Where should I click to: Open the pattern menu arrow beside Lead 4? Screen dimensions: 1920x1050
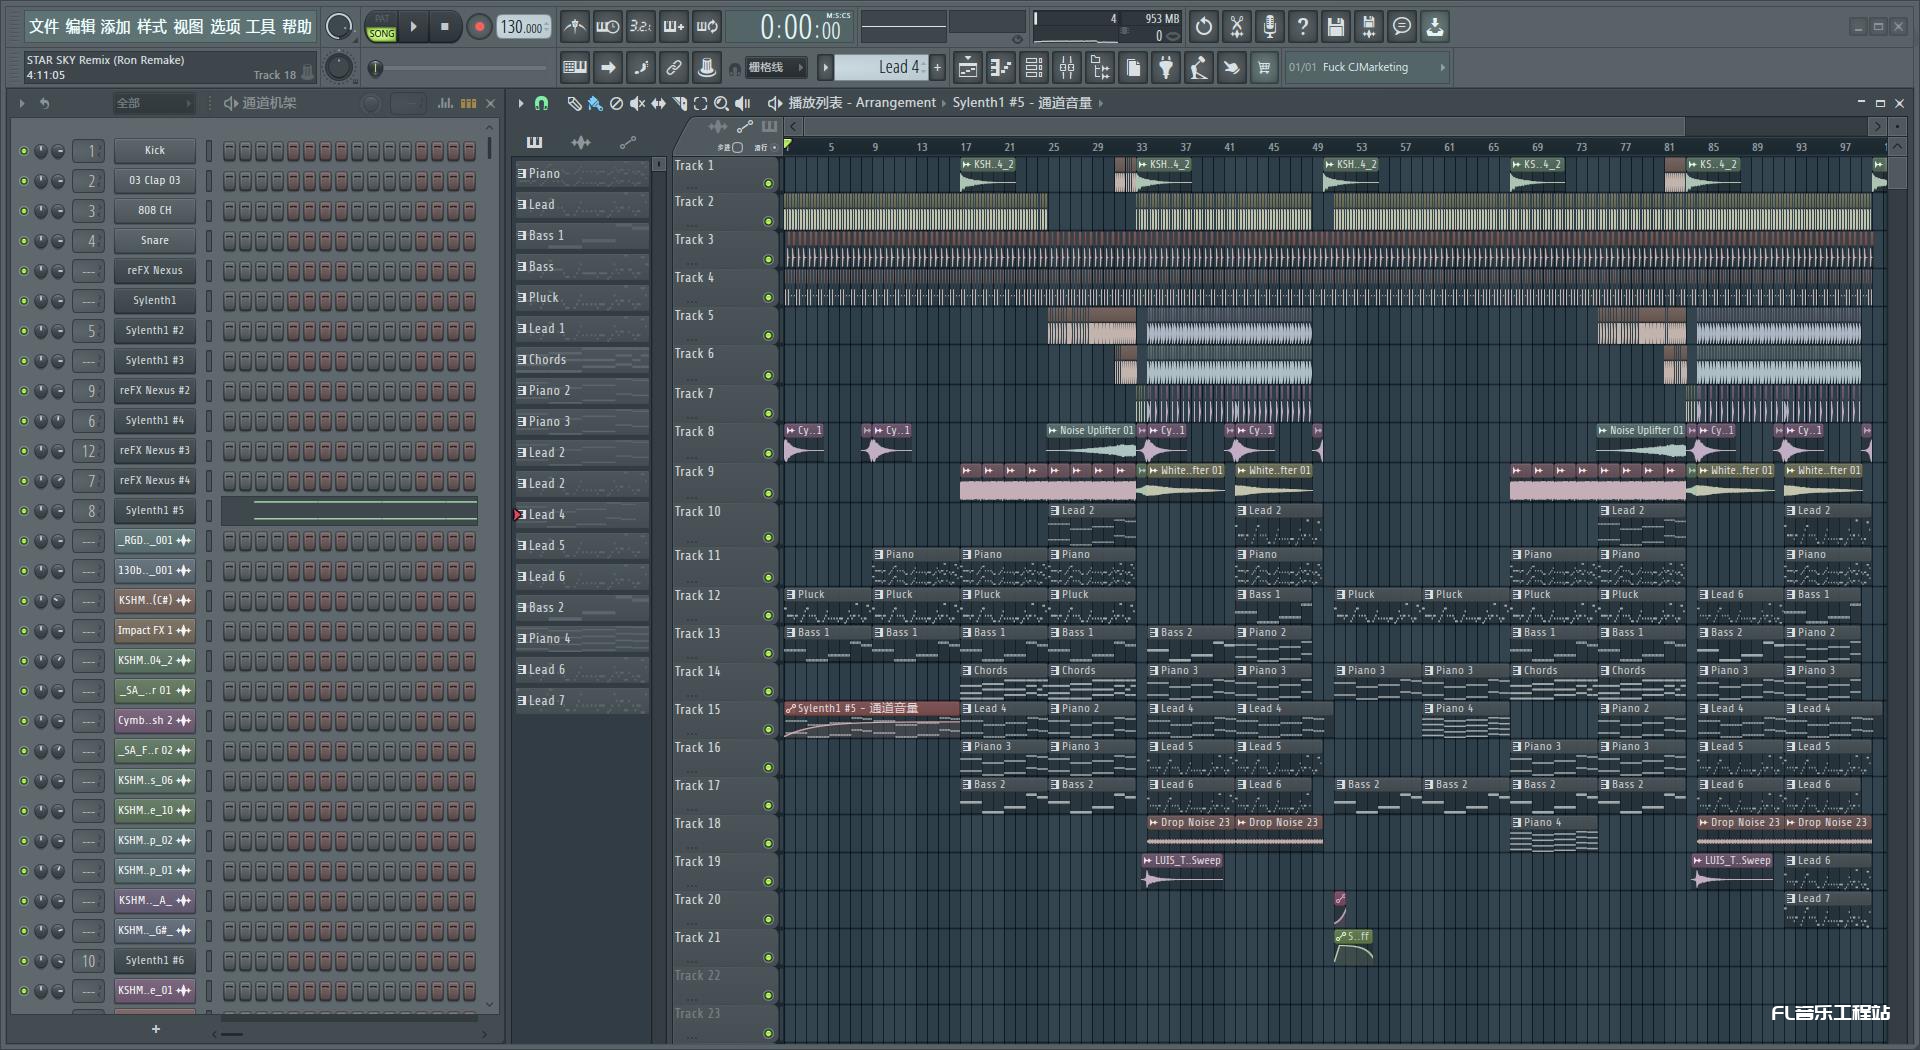(x=825, y=68)
